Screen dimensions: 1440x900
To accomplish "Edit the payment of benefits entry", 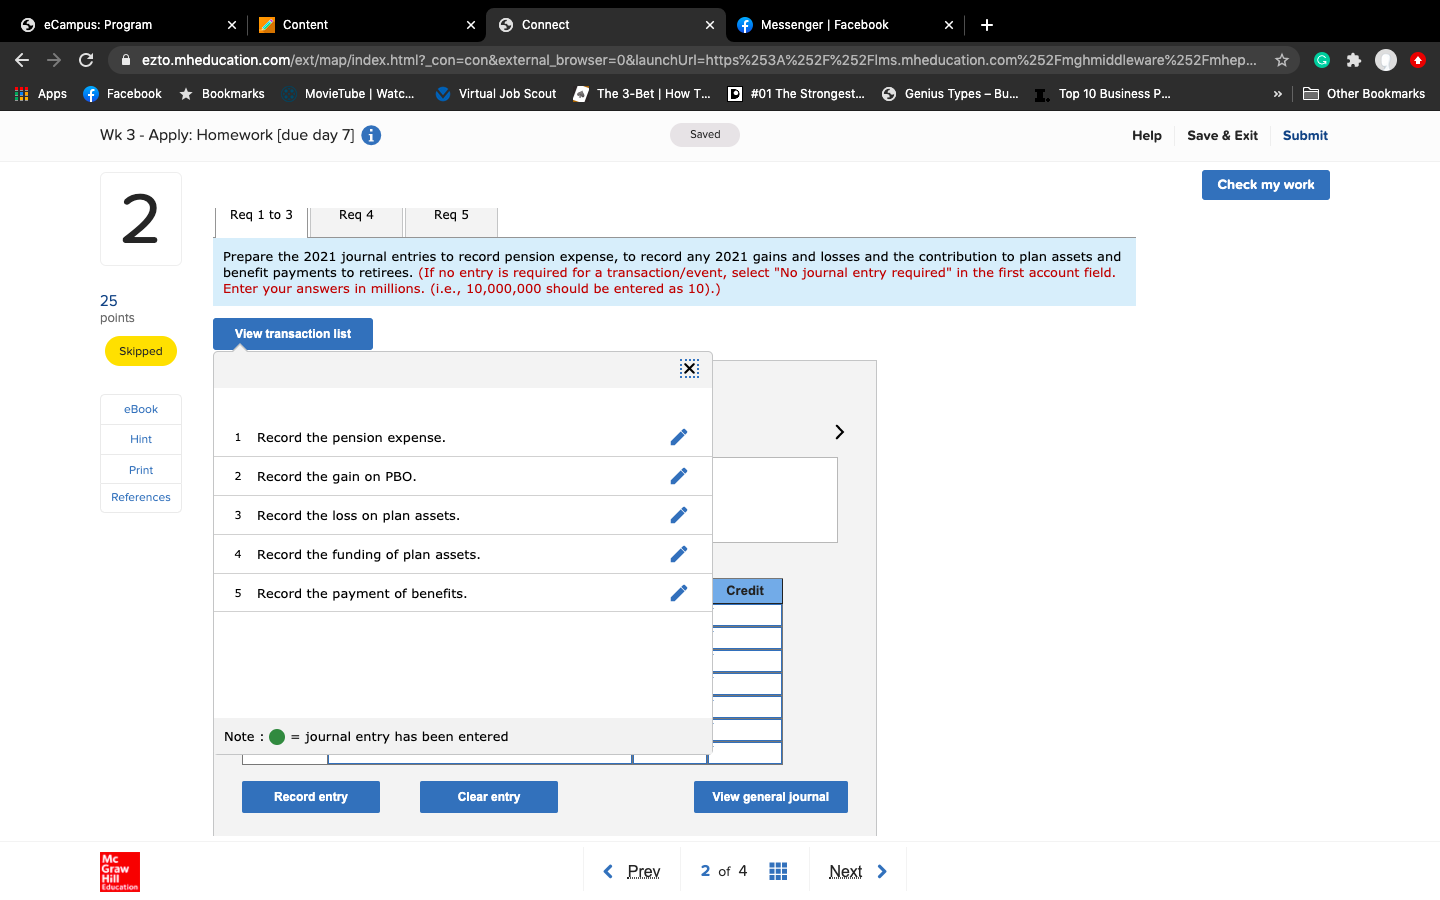I will point(679,592).
